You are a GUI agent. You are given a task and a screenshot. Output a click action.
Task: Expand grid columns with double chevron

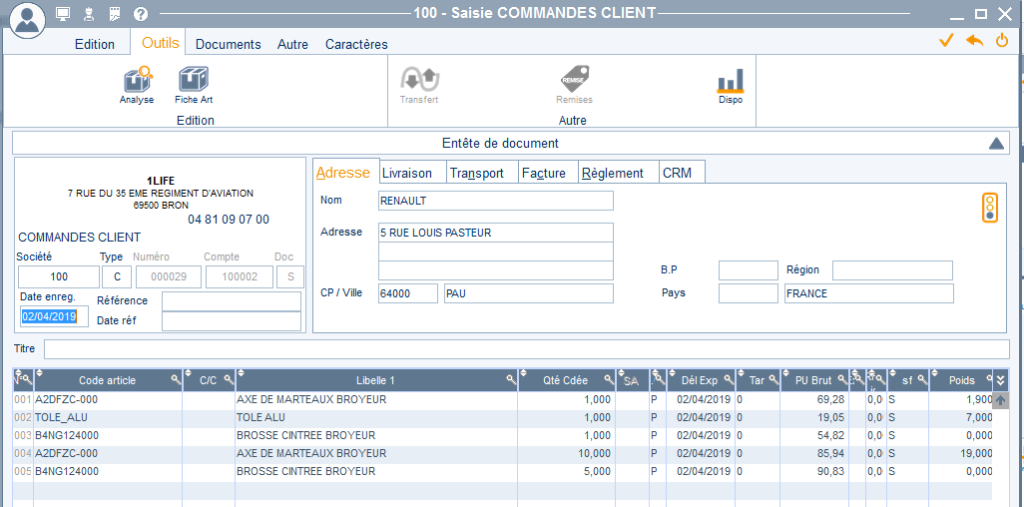[x=1001, y=380]
